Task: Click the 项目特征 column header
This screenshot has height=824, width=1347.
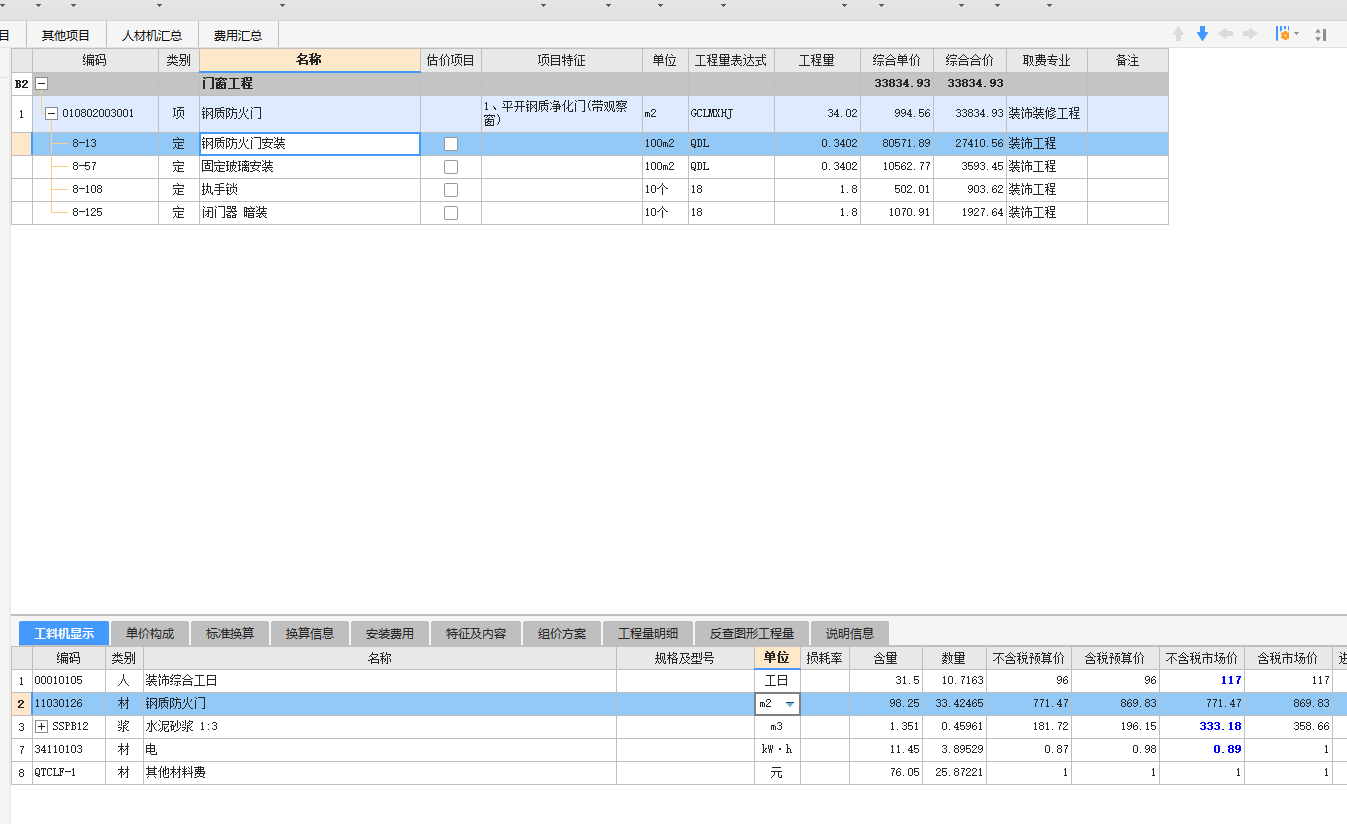Action: point(562,60)
